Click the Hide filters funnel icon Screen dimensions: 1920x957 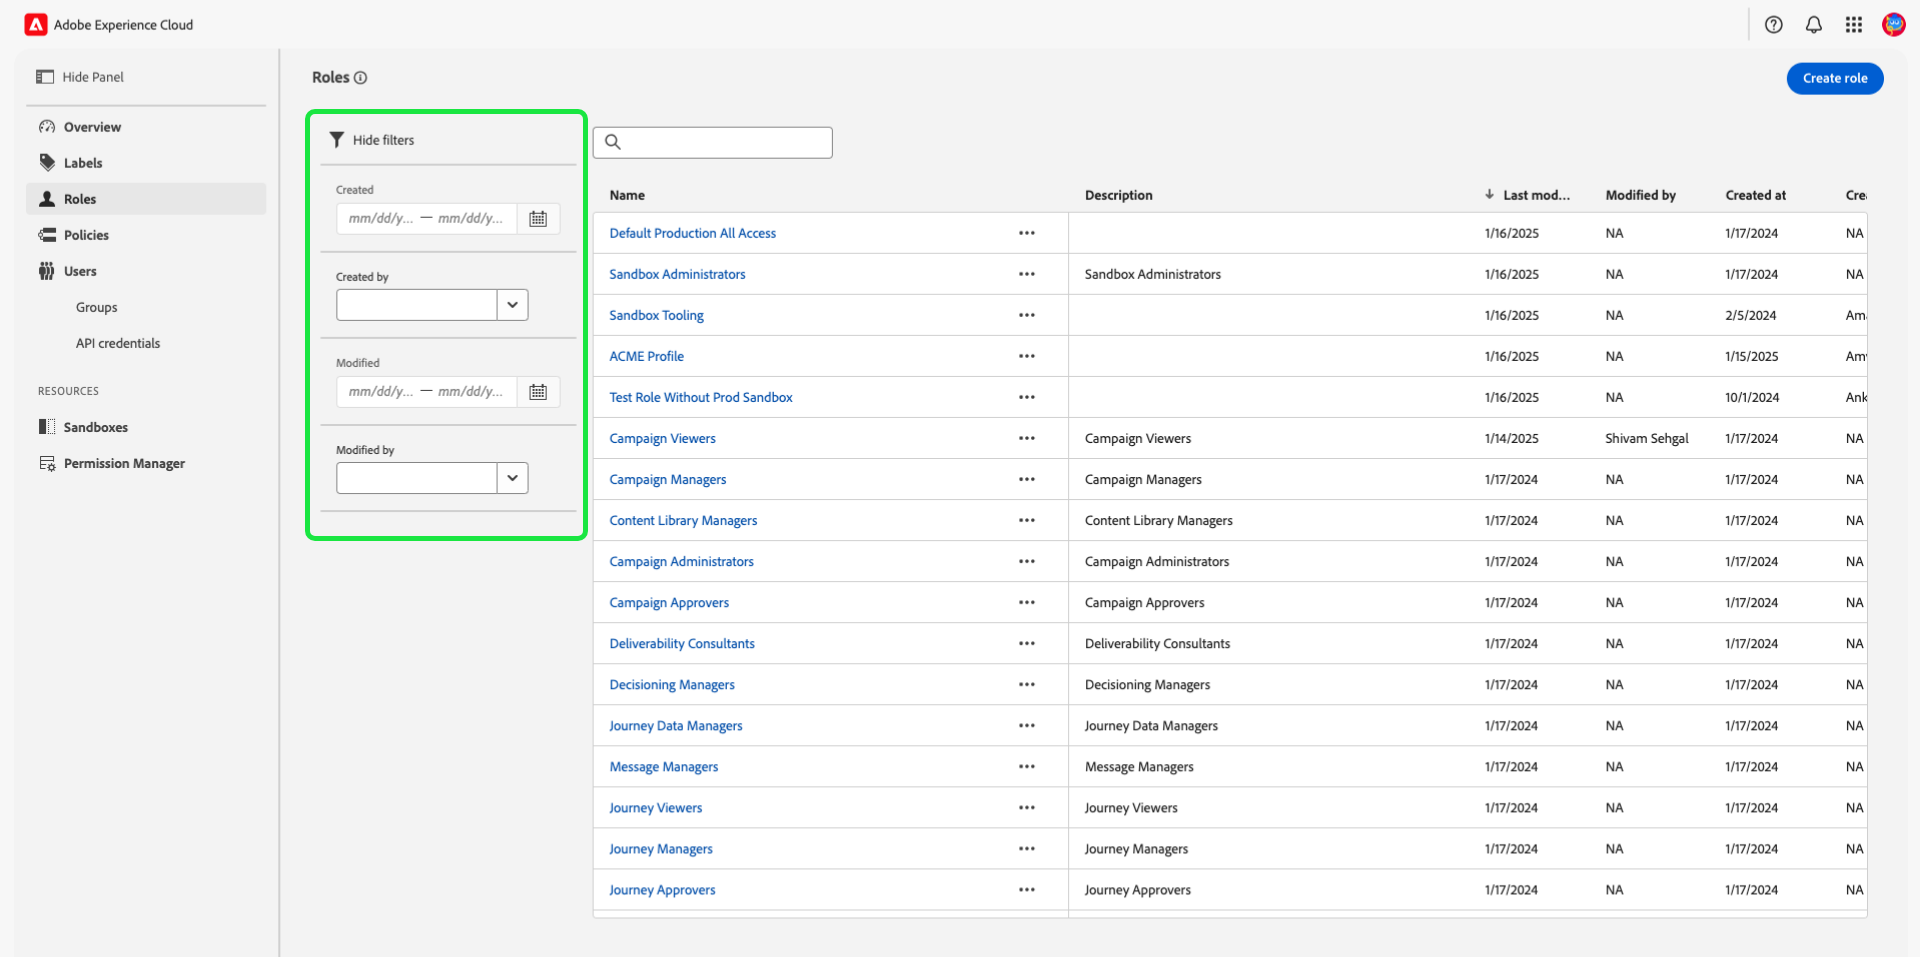tap(337, 140)
